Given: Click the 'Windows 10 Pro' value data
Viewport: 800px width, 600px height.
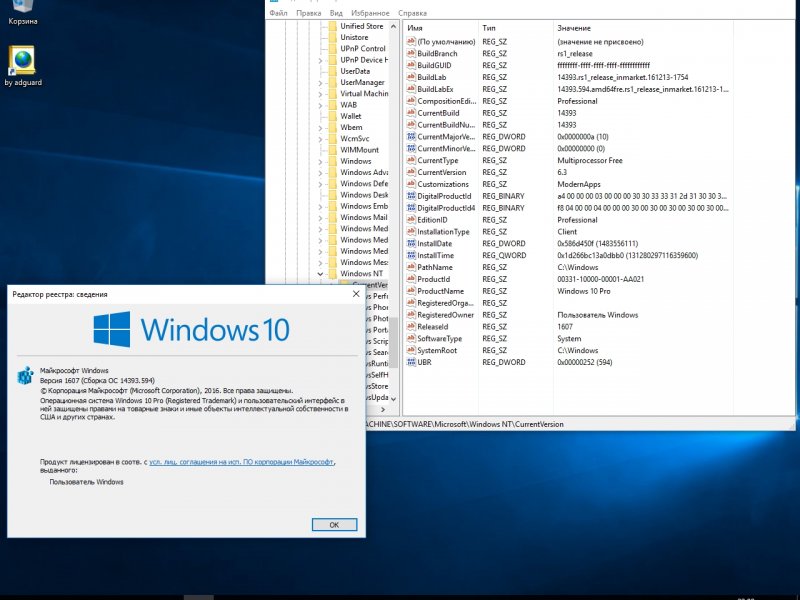Looking at the screenshot, I should pos(584,291).
